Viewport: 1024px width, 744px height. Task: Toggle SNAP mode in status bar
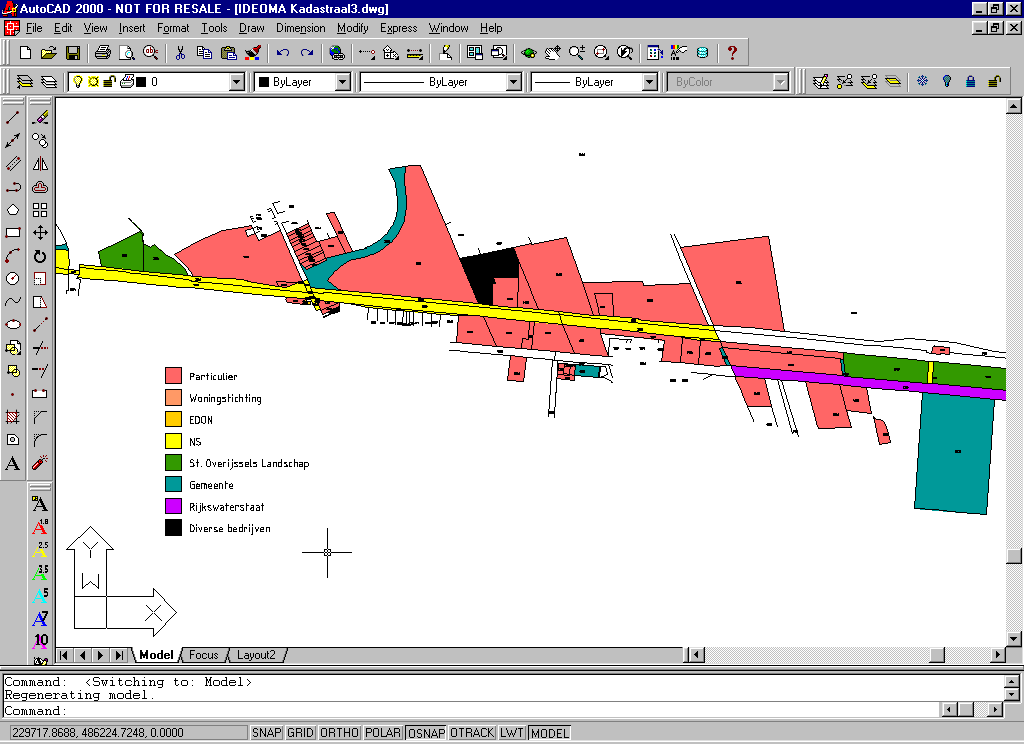click(x=266, y=733)
